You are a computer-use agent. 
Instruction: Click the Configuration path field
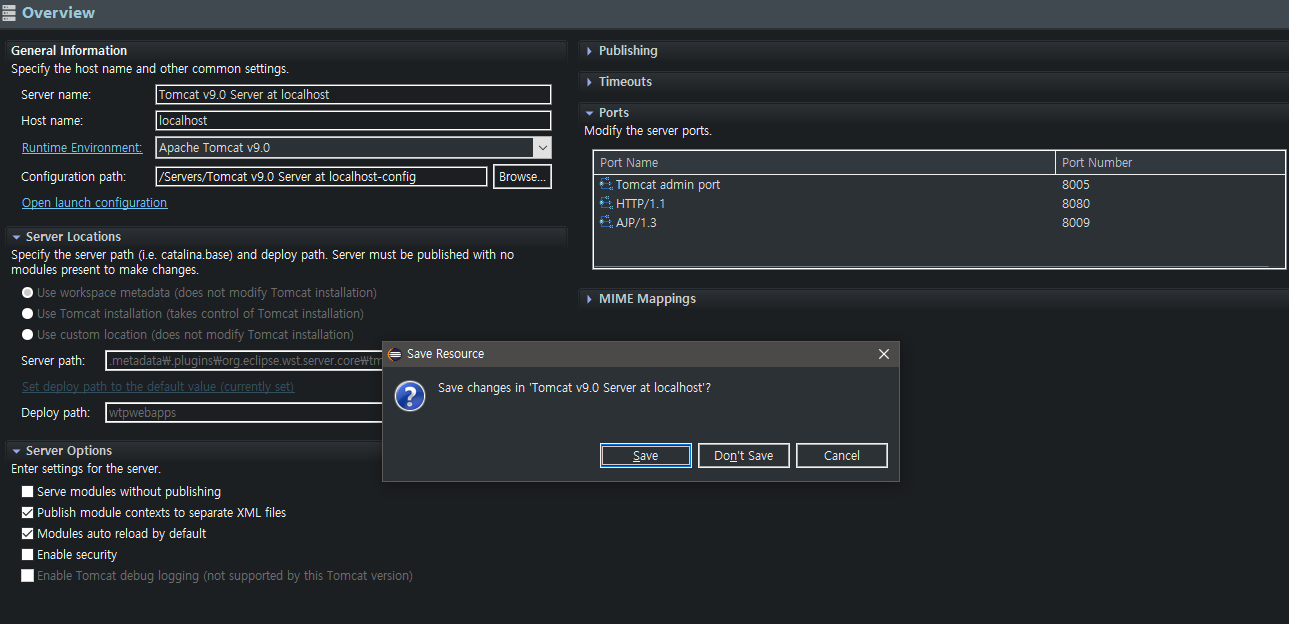pyautogui.click(x=322, y=177)
